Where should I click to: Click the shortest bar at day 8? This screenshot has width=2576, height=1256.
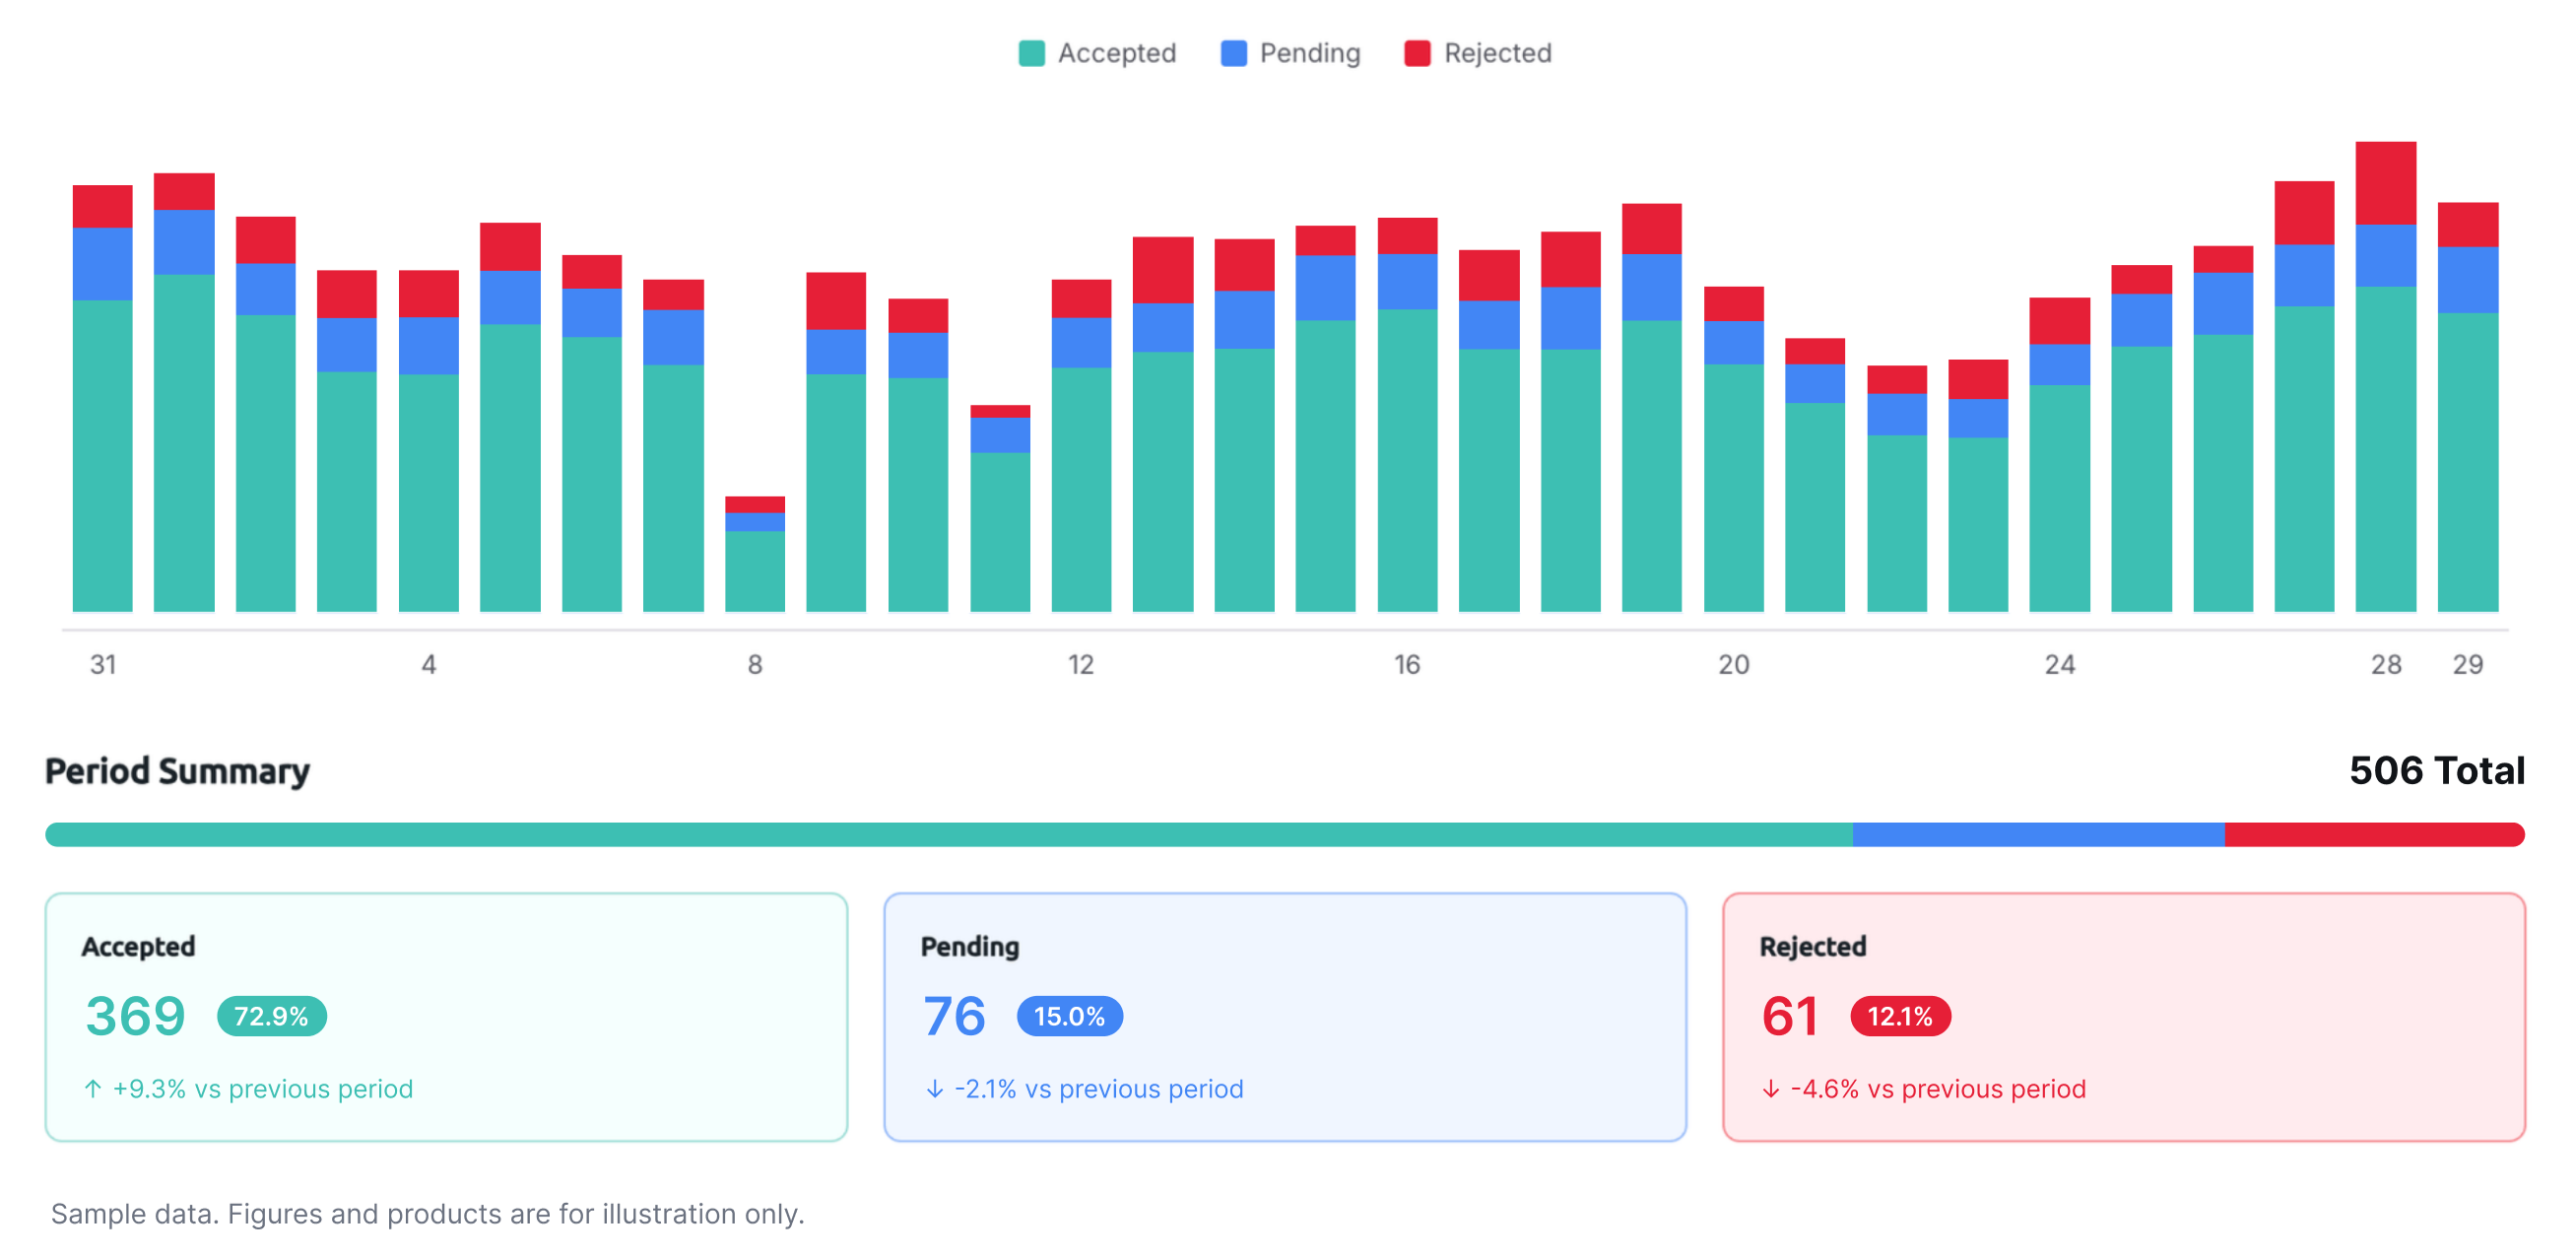pos(755,554)
